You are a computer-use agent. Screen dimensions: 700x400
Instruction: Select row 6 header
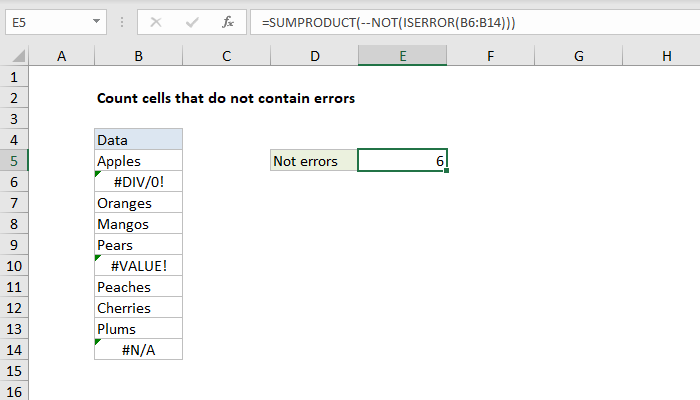[x=14, y=182]
